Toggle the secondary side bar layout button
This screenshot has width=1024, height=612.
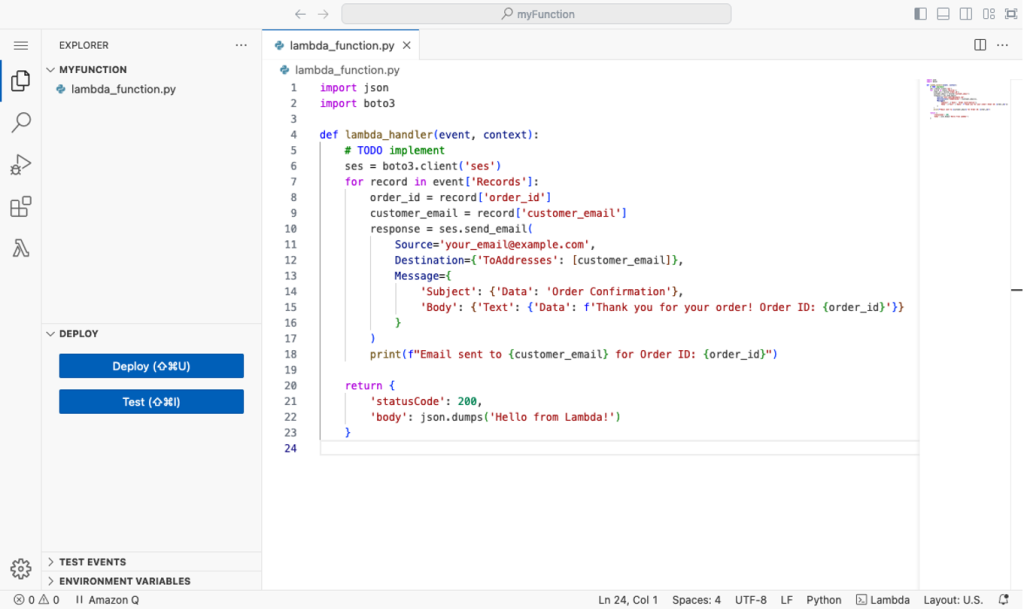coord(966,14)
